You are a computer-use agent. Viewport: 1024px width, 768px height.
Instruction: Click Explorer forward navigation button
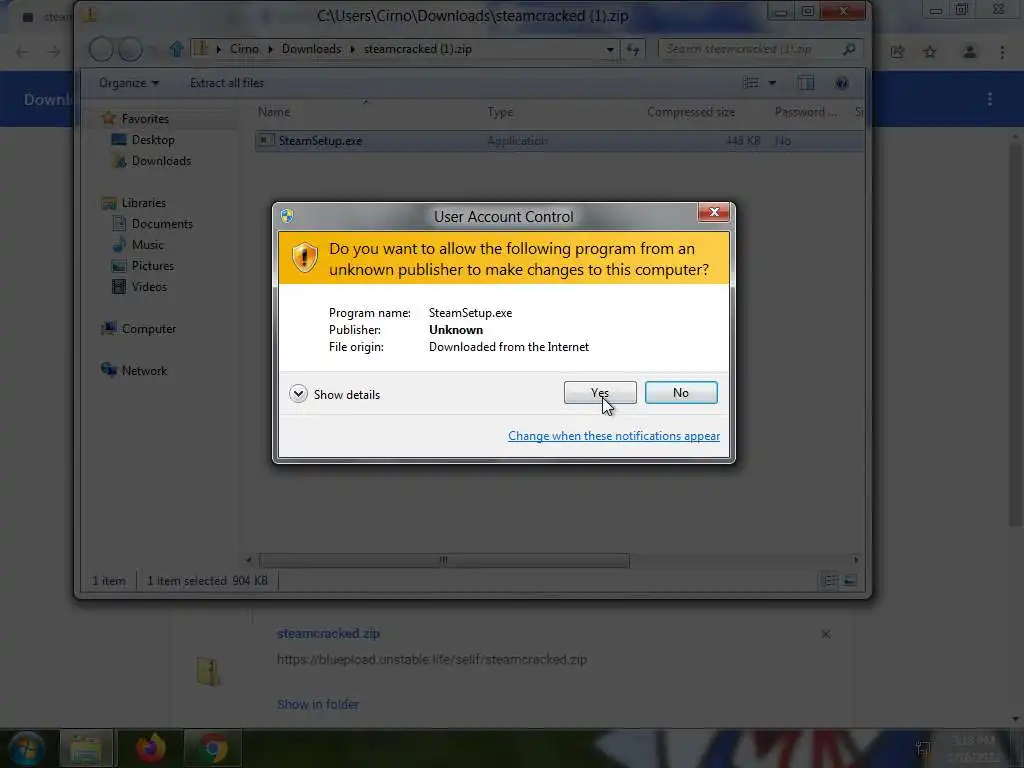pyautogui.click(x=130, y=49)
